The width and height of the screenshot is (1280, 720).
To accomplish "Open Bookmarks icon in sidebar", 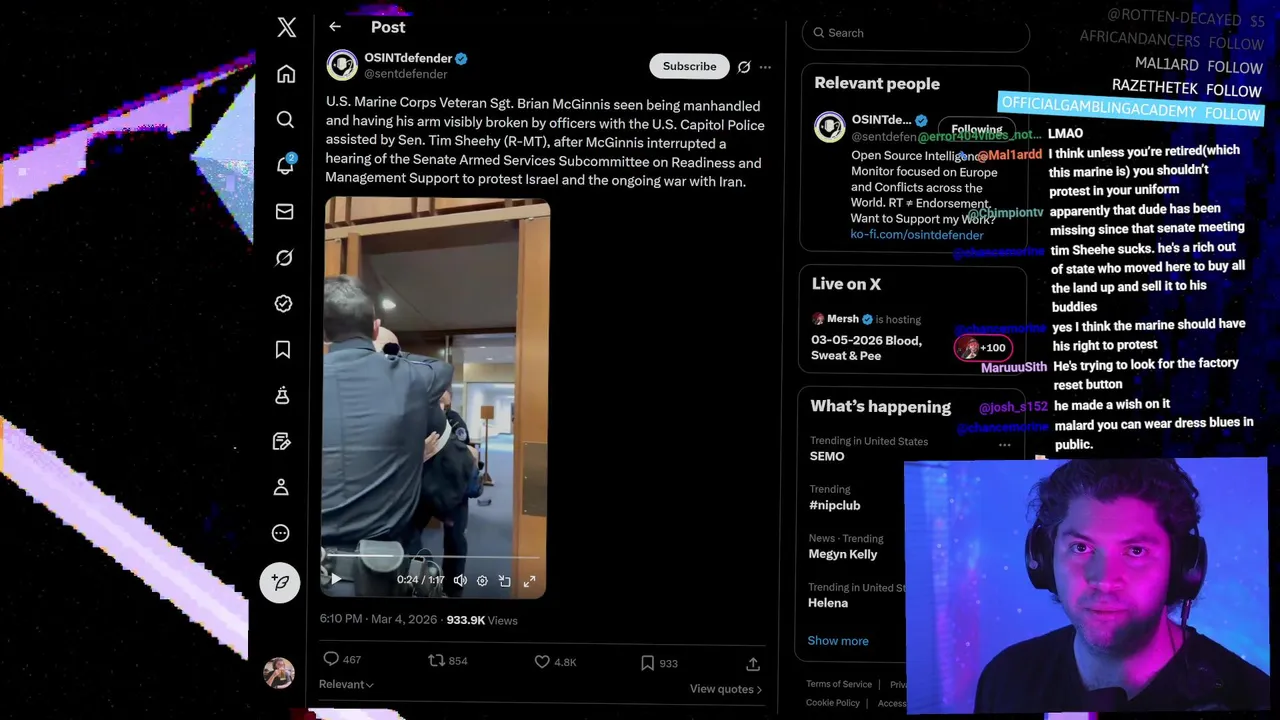I will pos(283,349).
